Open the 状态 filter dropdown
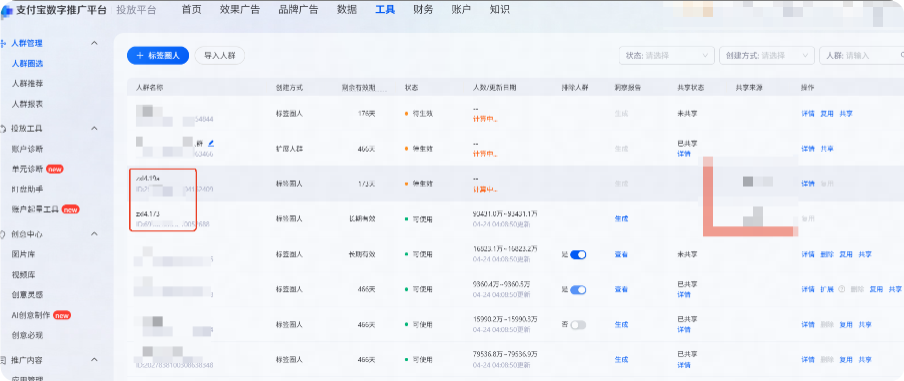Screen dimensions: 904x381 click(x=666, y=55)
